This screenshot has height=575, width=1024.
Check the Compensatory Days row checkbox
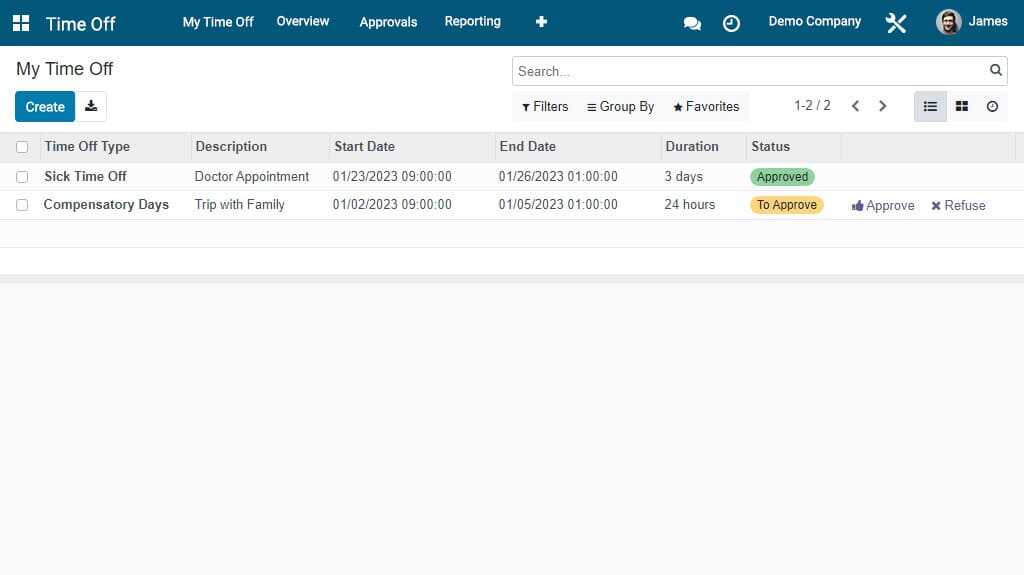[22, 205]
